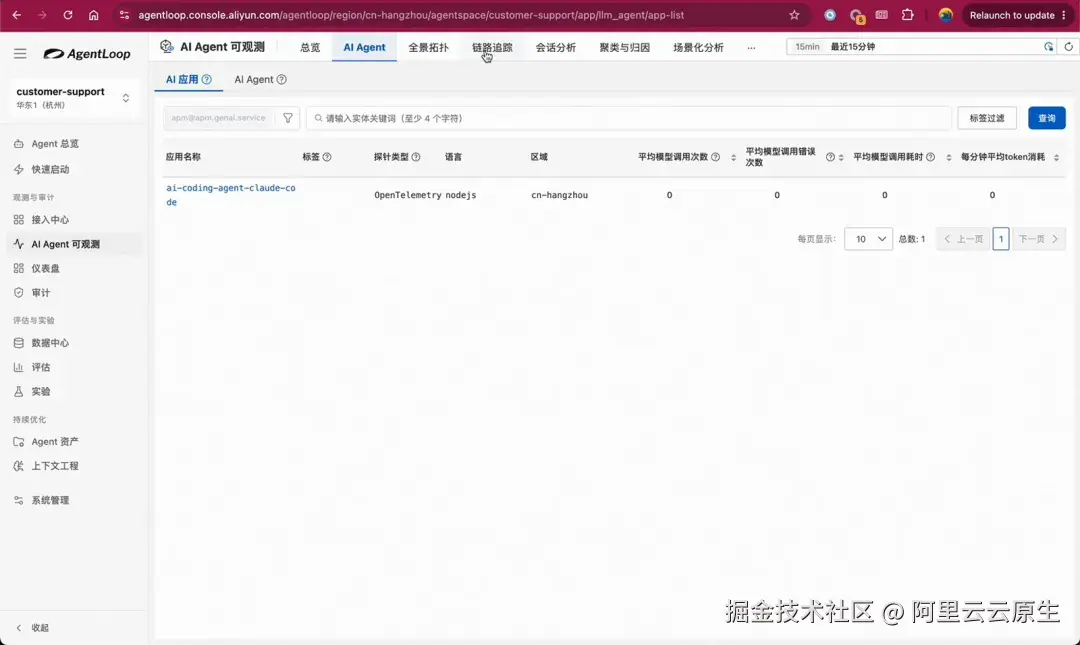Refresh data with the circular arrow icon

[1068, 46]
